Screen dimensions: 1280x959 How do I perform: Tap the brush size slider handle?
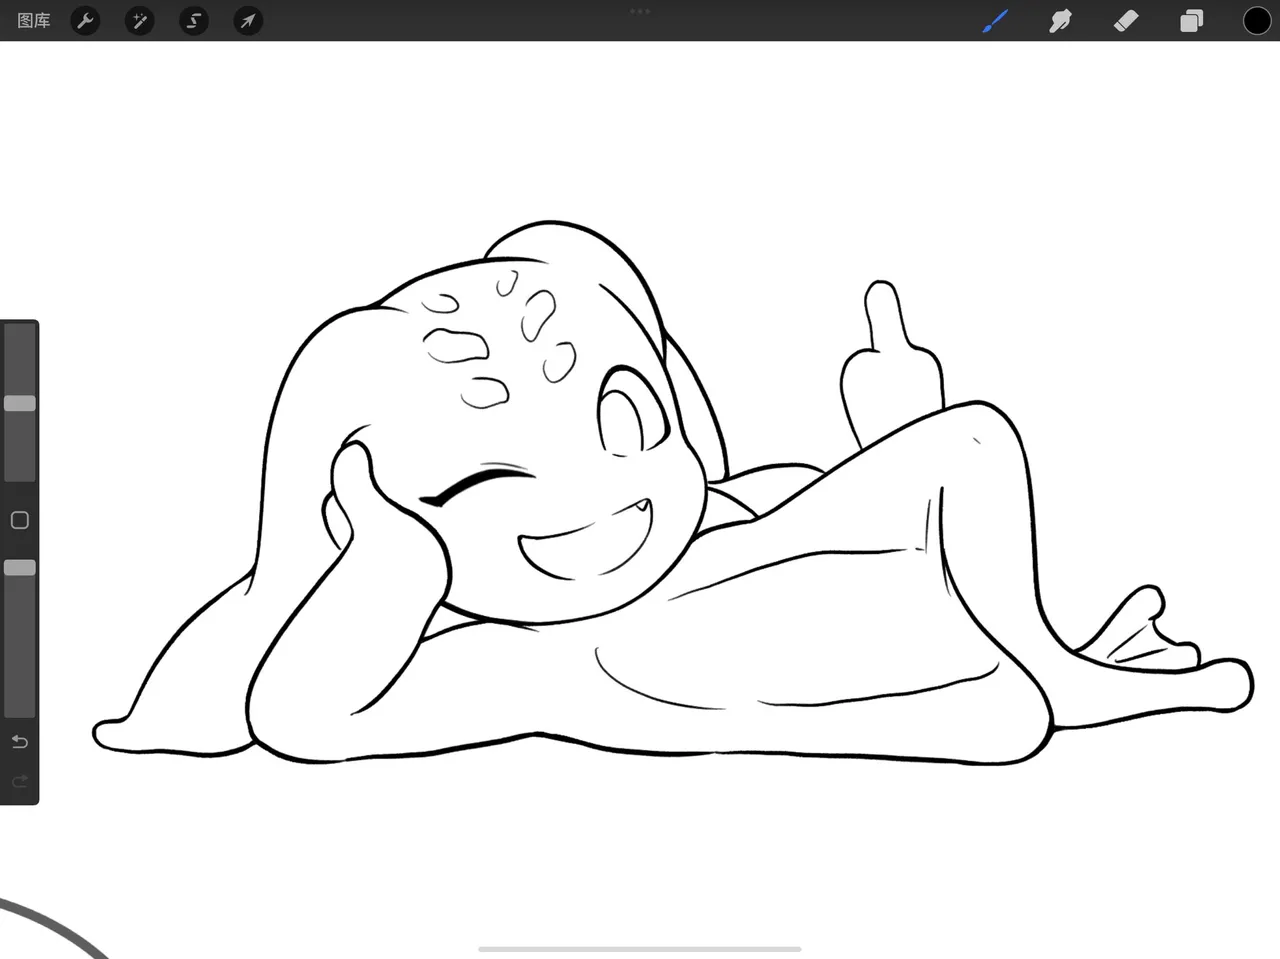pyautogui.click(x=20, y=403)
